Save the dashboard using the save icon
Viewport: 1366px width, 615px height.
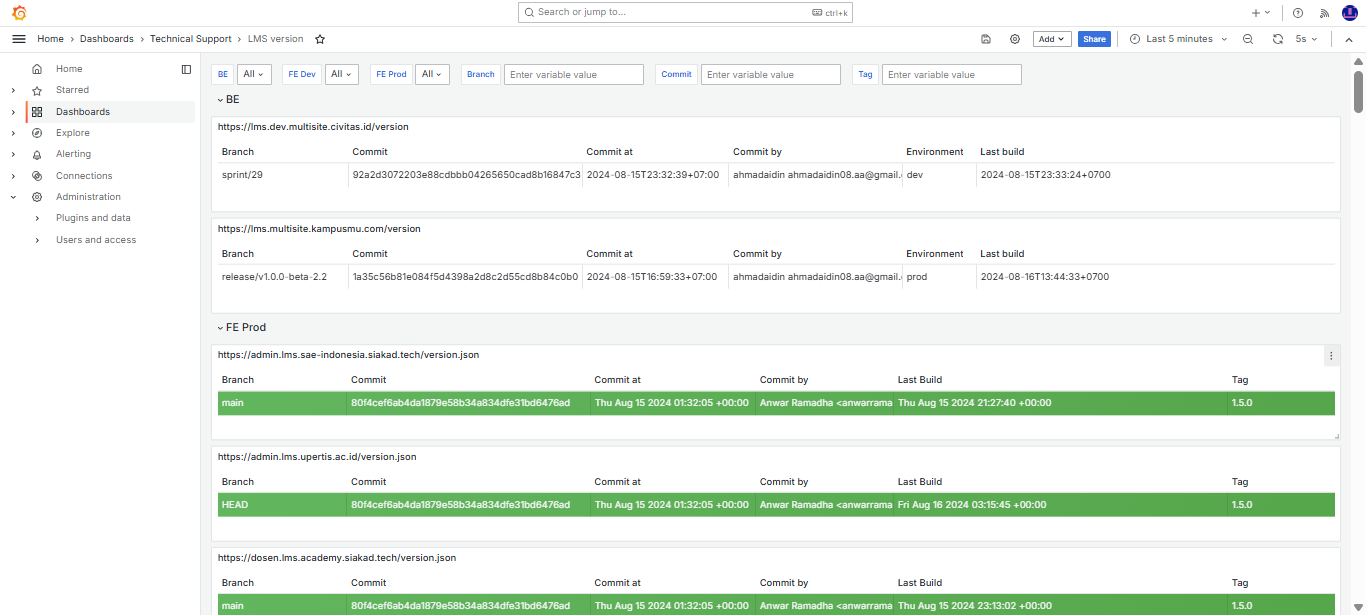pyautogui.click(x=986, y=39)
